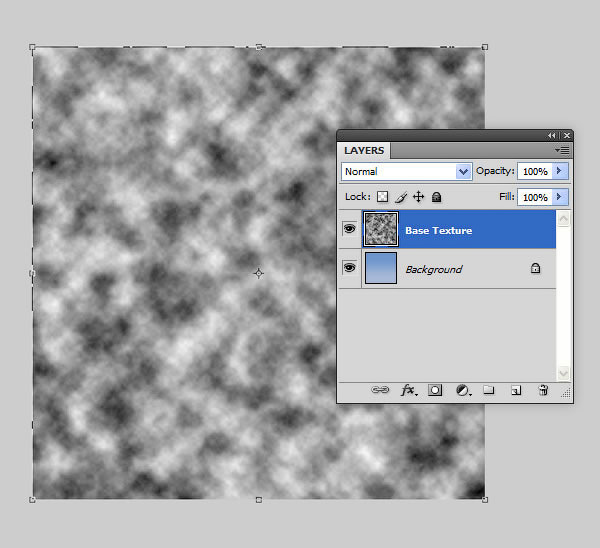Toggle lock all icon
The width and height of the screenshot is (600, 548).
(436, 197)
